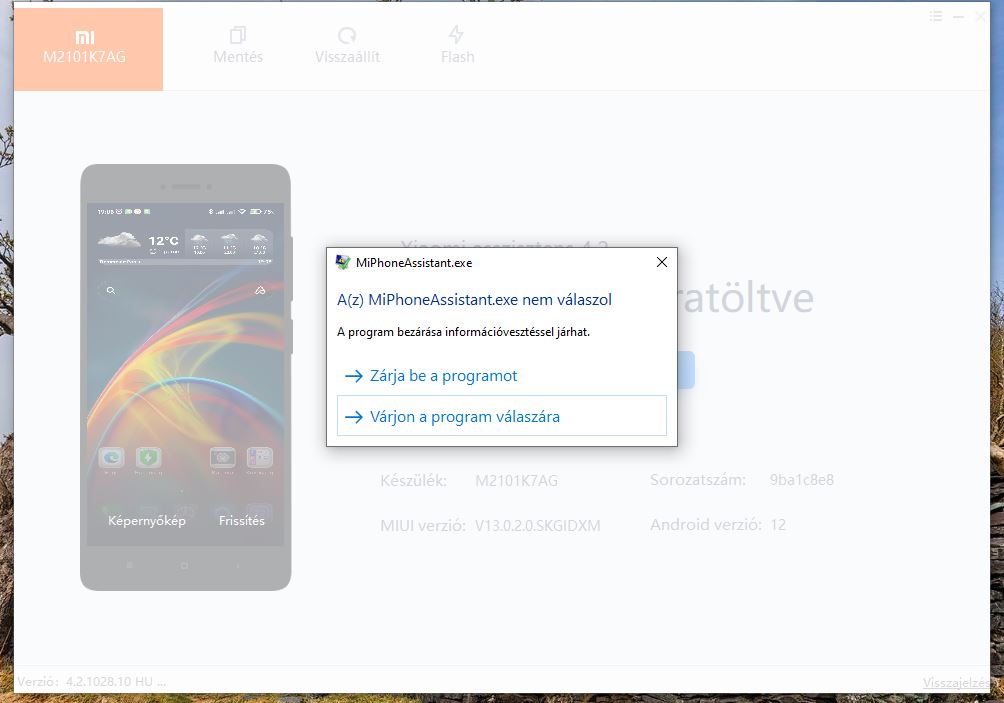
Task: Click the arrow icon beside Várjon a program válaszára
Action: pyautogui.click(x=353, y=417)
